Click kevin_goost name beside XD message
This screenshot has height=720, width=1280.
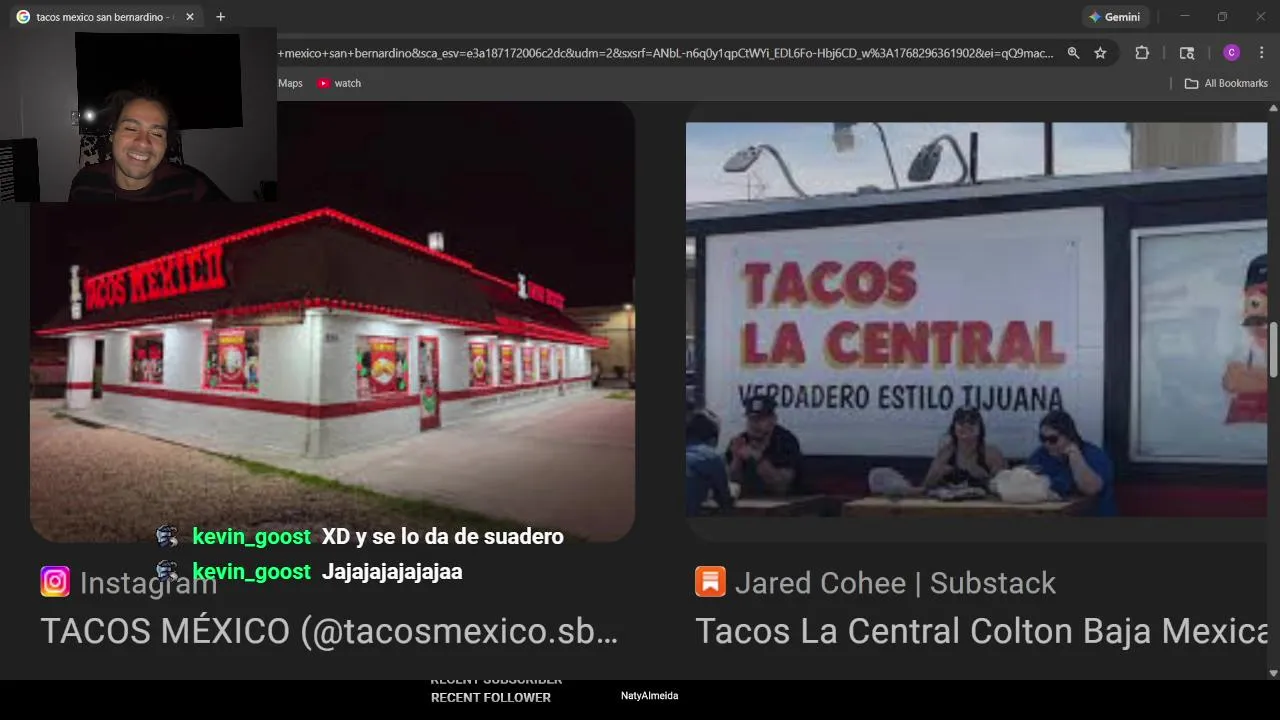[251, 537]
